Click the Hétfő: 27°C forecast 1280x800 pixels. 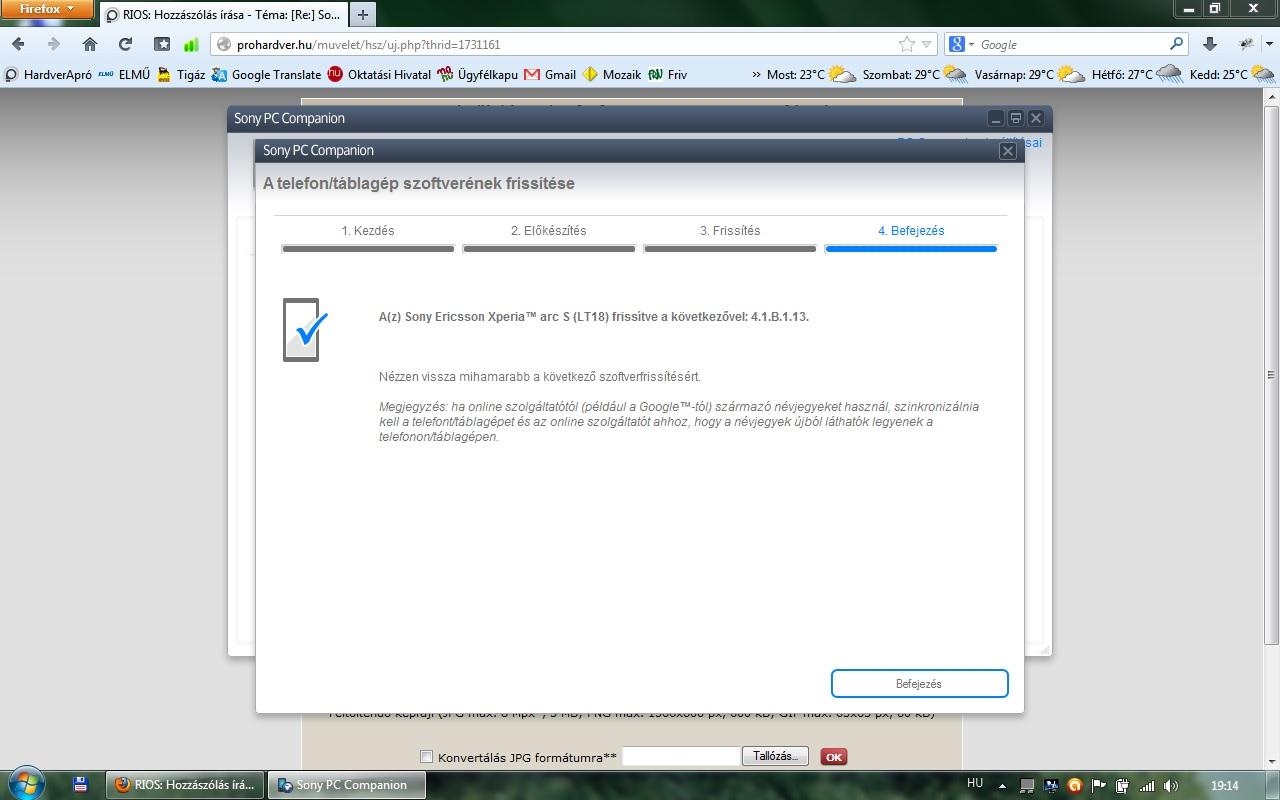(1138, 74)
